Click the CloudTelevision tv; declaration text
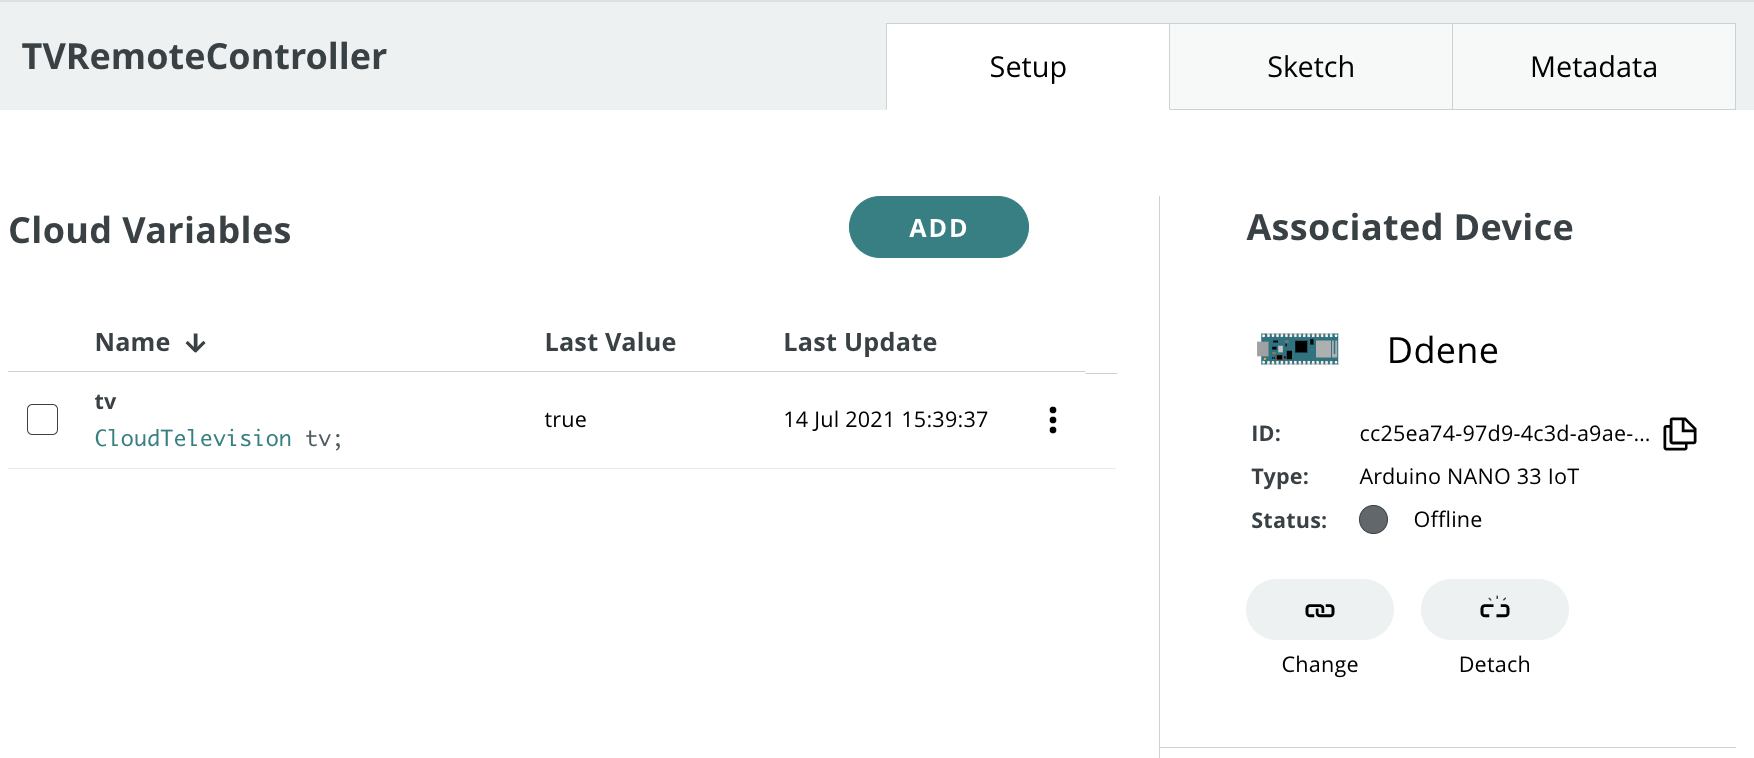The width and height of the screenshot is (1754, 758). (218, 439)
